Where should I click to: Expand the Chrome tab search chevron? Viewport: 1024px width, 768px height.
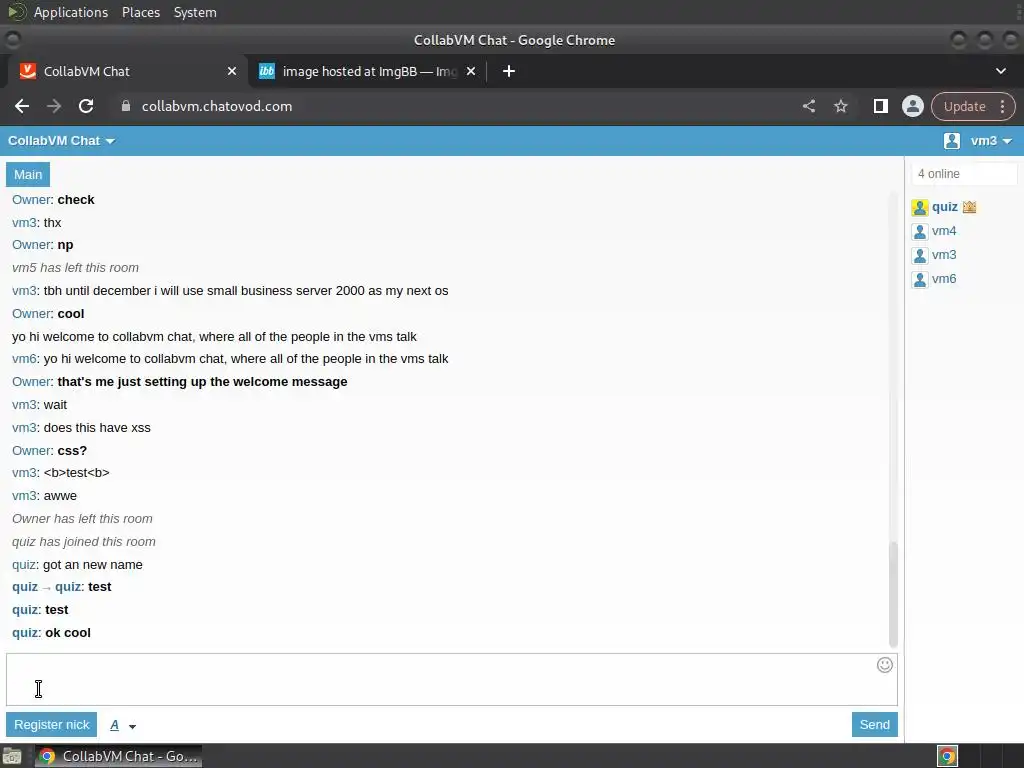click(x=1000, y=71)
